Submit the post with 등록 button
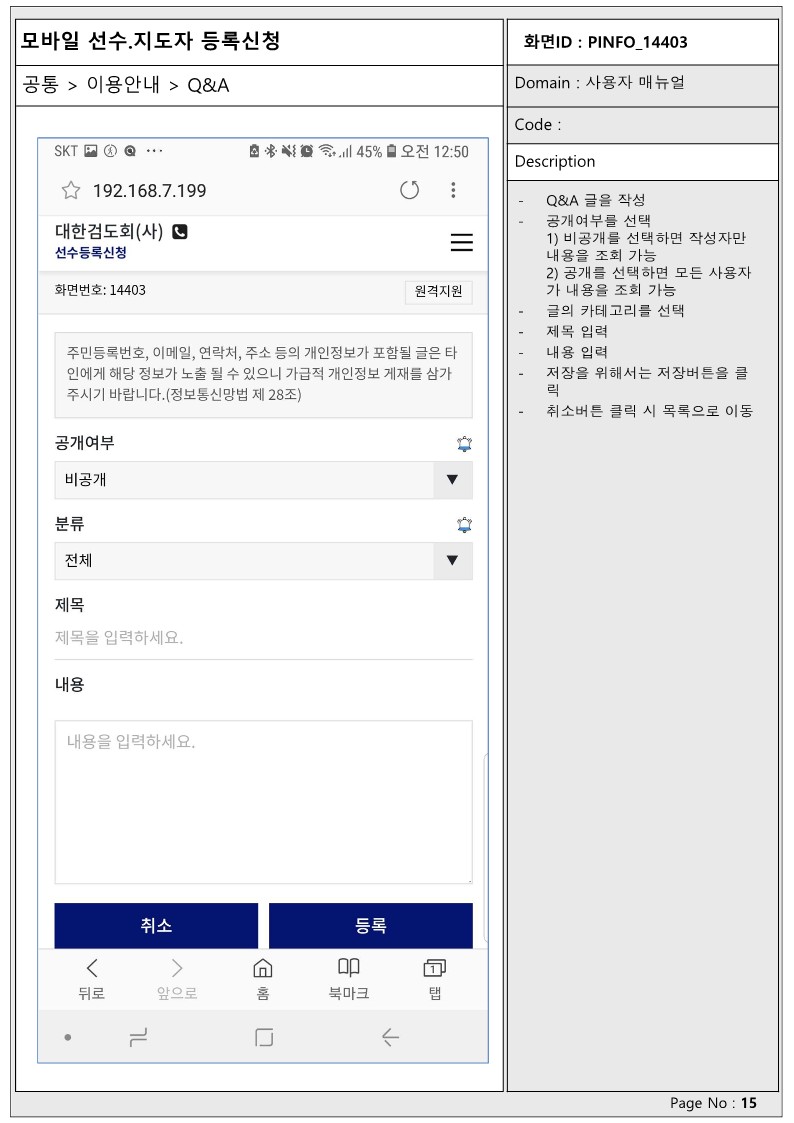The image size is (794, 1123). (371, 925)
